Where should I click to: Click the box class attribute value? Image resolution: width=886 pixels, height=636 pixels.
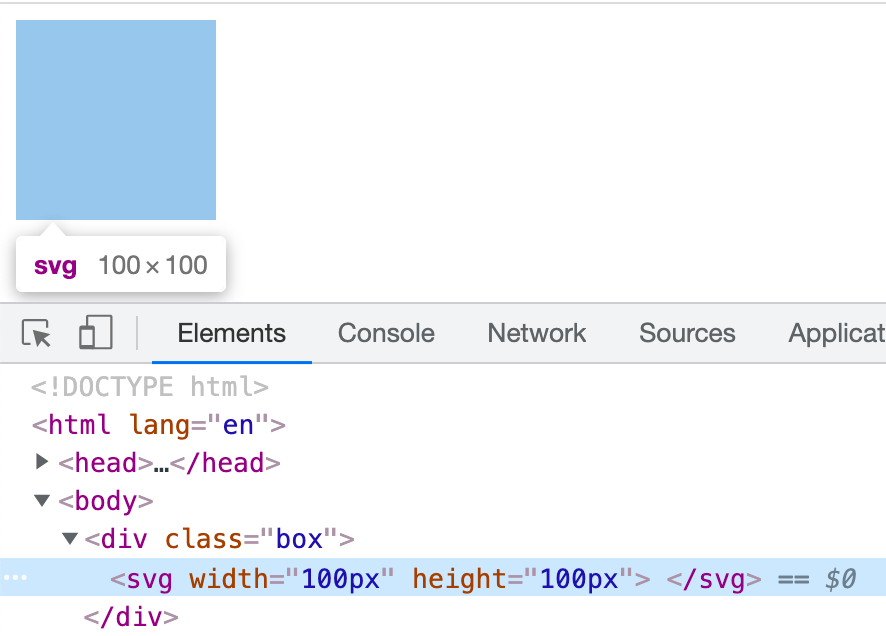299,540
